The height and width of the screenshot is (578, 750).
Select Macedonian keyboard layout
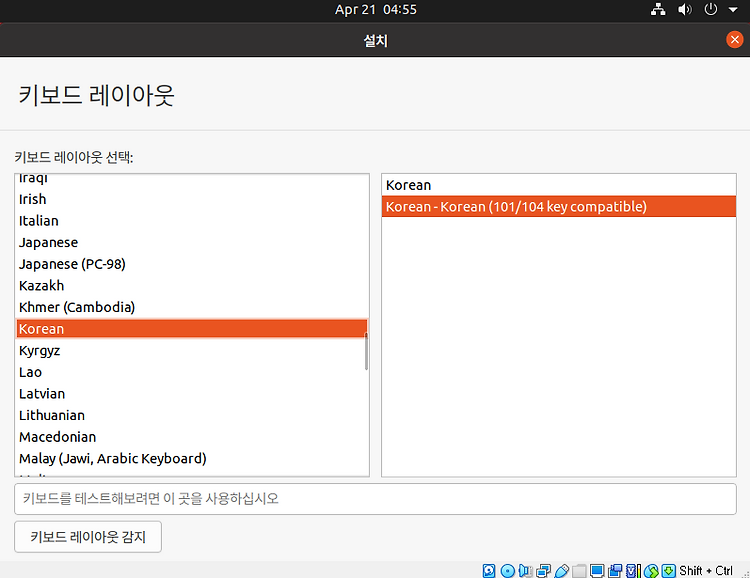[192, 436]
